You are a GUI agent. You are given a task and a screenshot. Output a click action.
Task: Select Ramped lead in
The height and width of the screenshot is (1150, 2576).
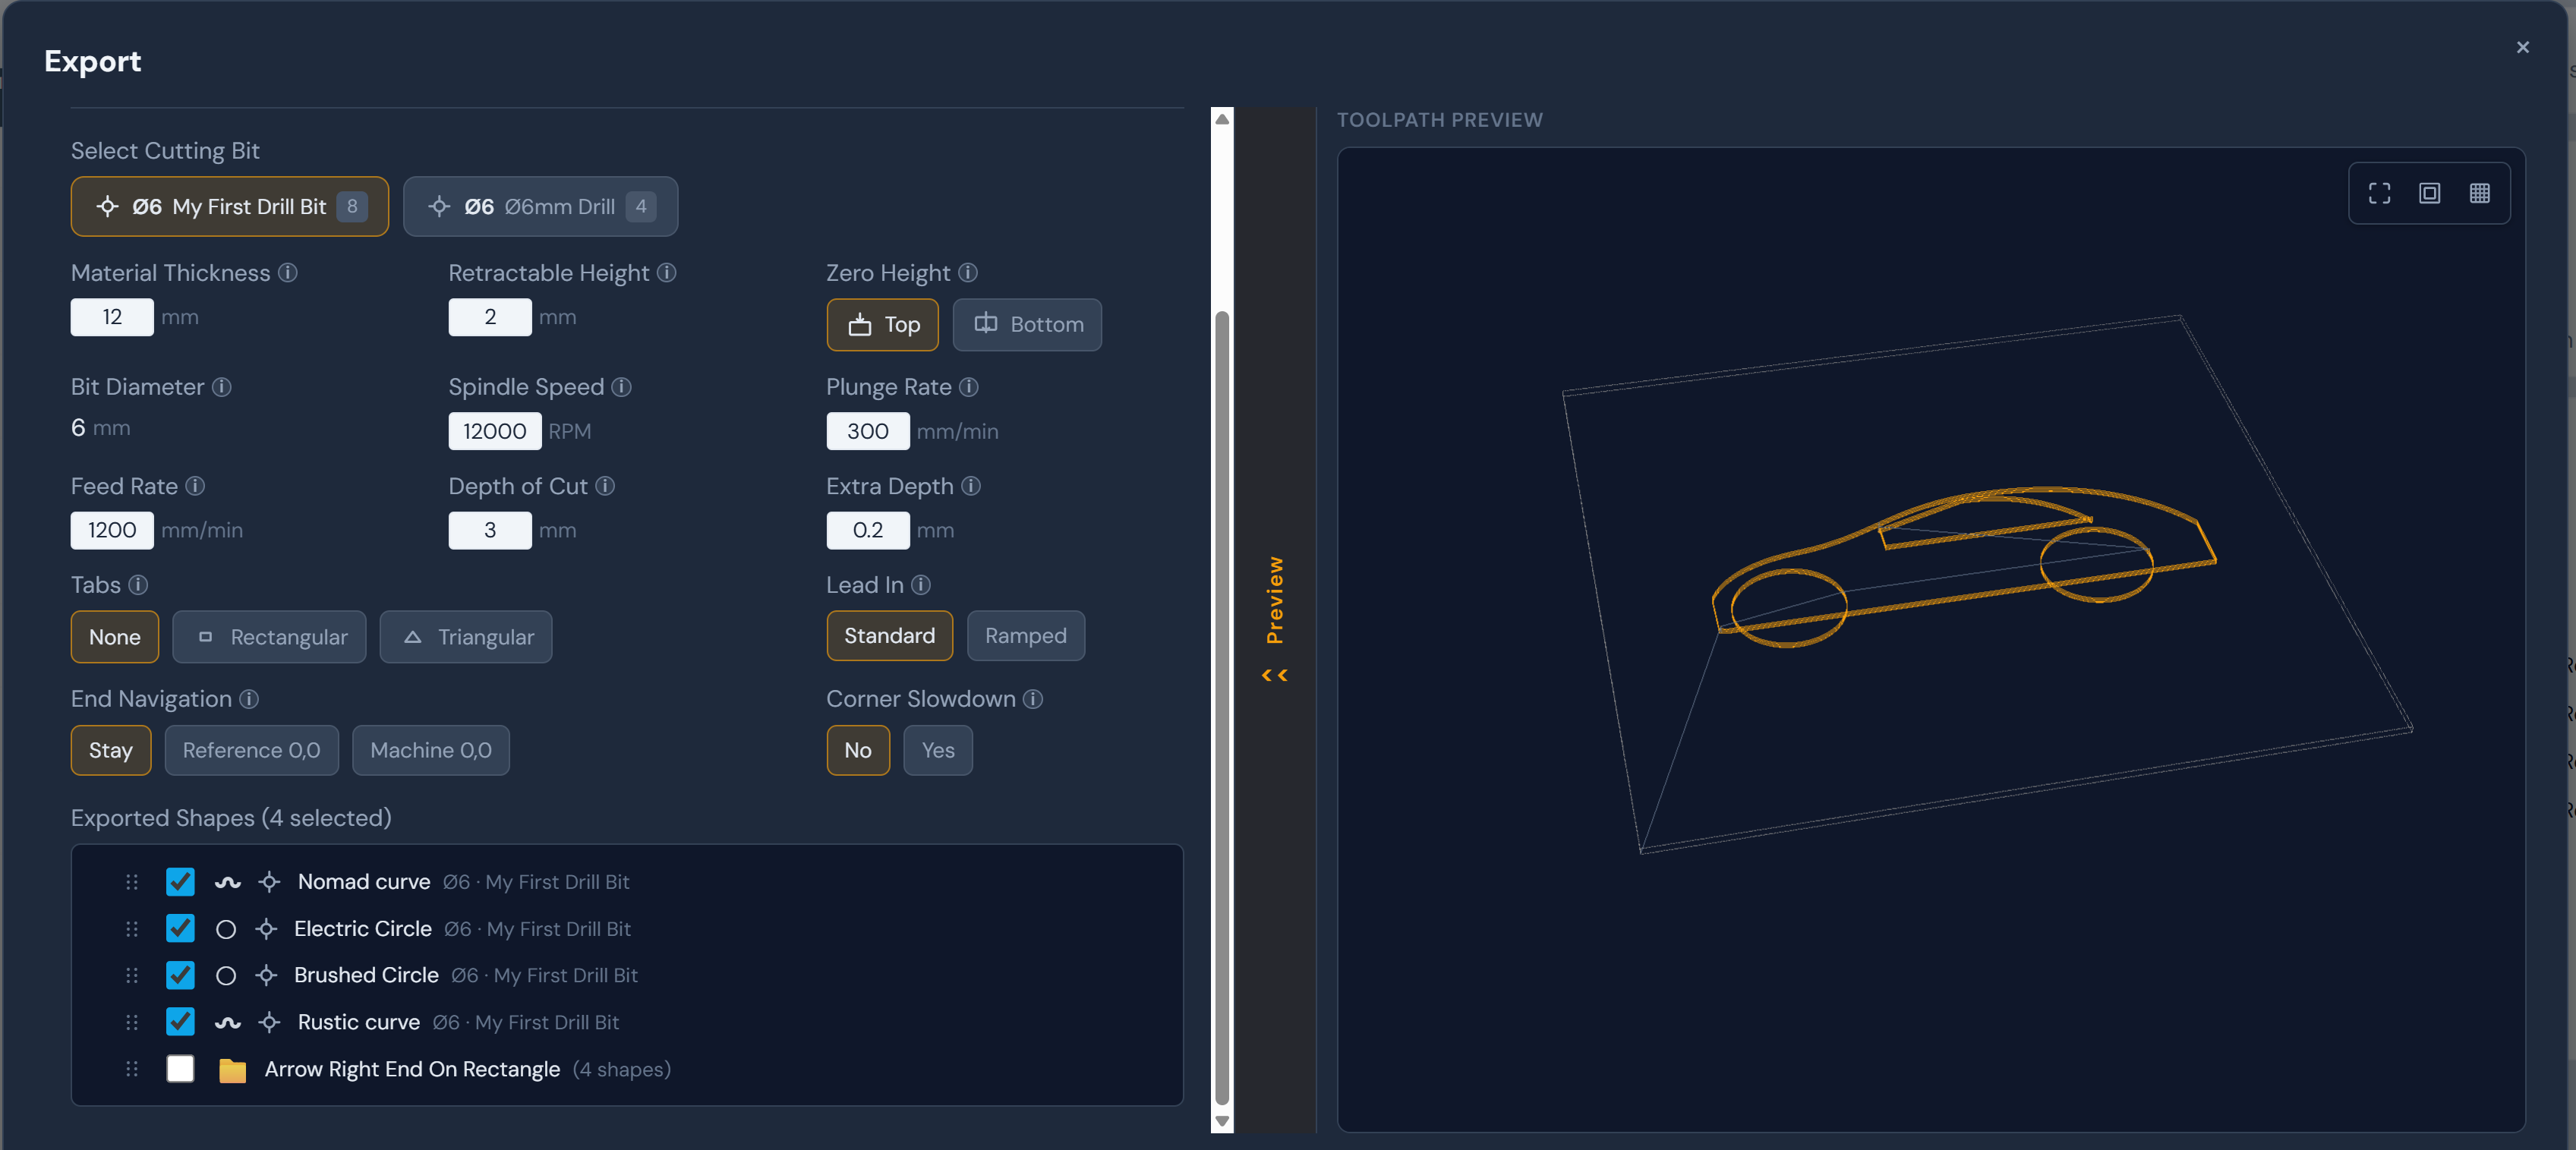tap(1026, 636)
